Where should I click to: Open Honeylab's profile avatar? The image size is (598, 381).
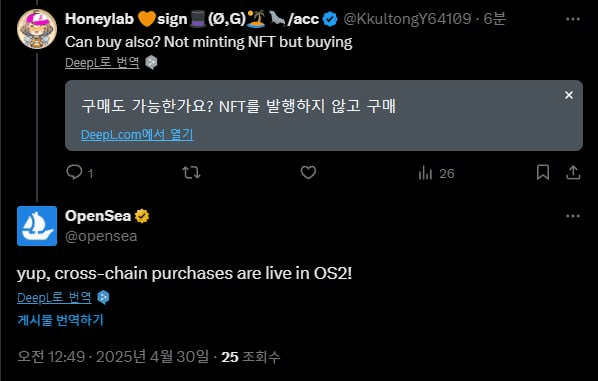37,29
